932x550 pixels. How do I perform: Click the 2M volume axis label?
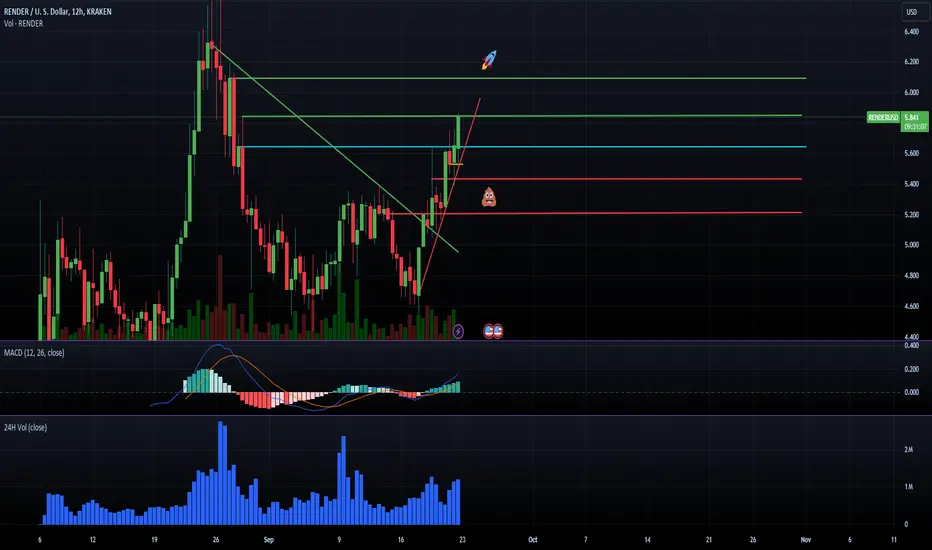click(x=908, y=450)
